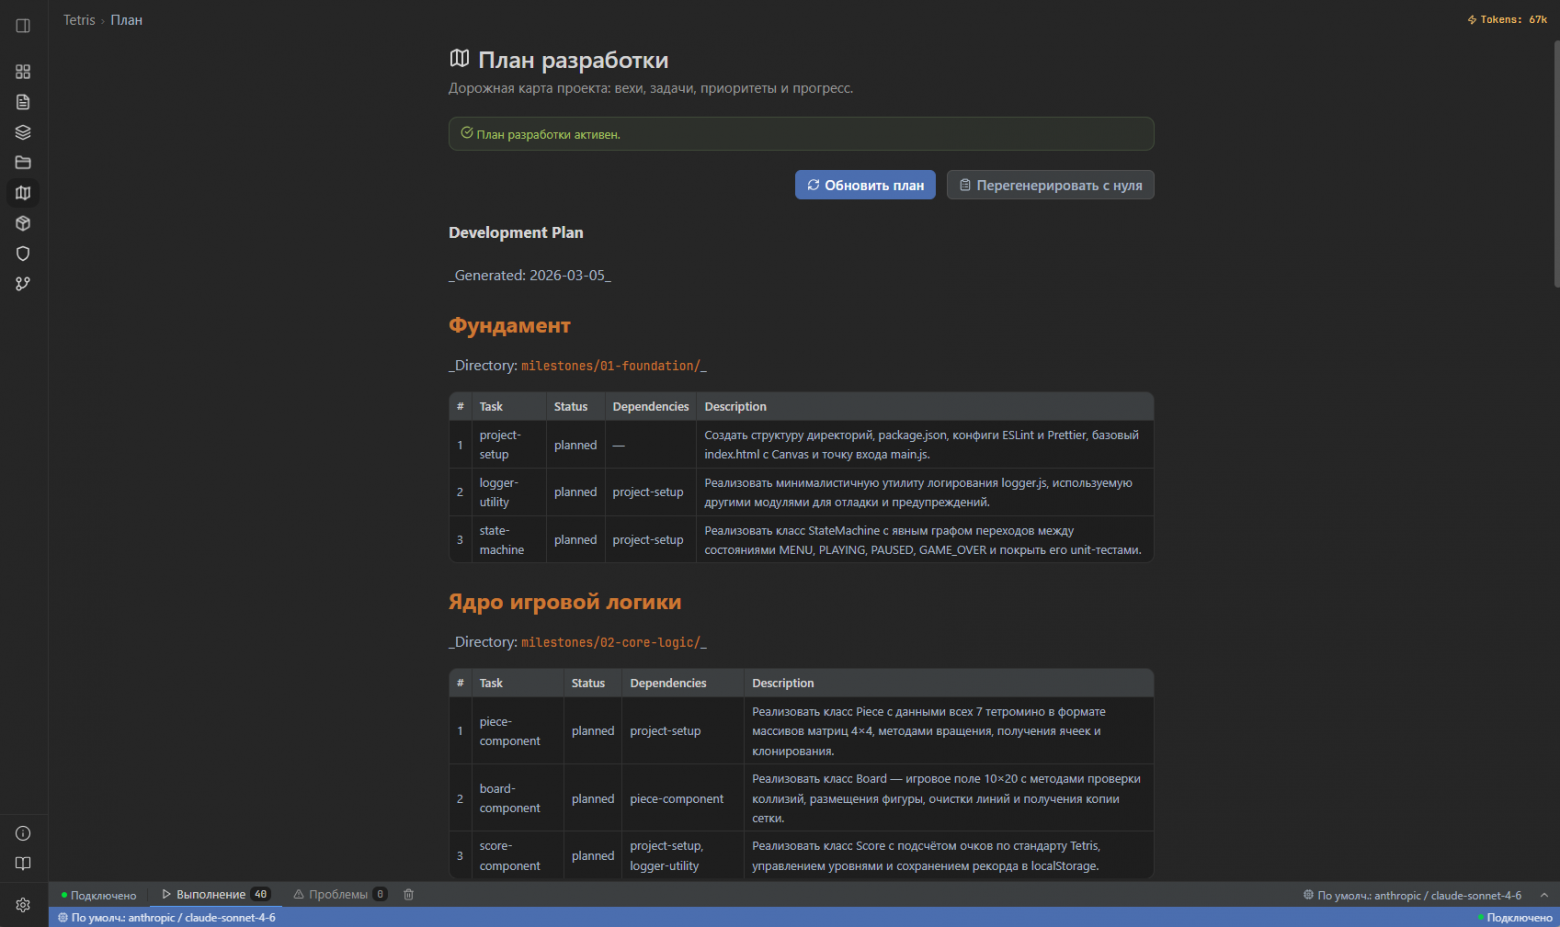Select the piece-component task cell
The width and height of the screenshot is (1560, 927).
(517, 731)
